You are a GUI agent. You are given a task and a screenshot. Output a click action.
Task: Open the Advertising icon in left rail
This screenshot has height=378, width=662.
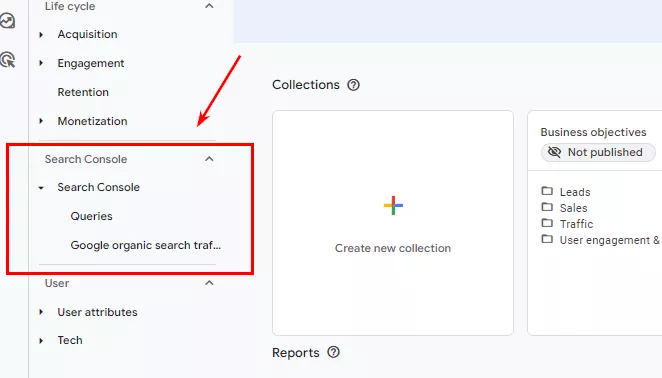[8, 60]
